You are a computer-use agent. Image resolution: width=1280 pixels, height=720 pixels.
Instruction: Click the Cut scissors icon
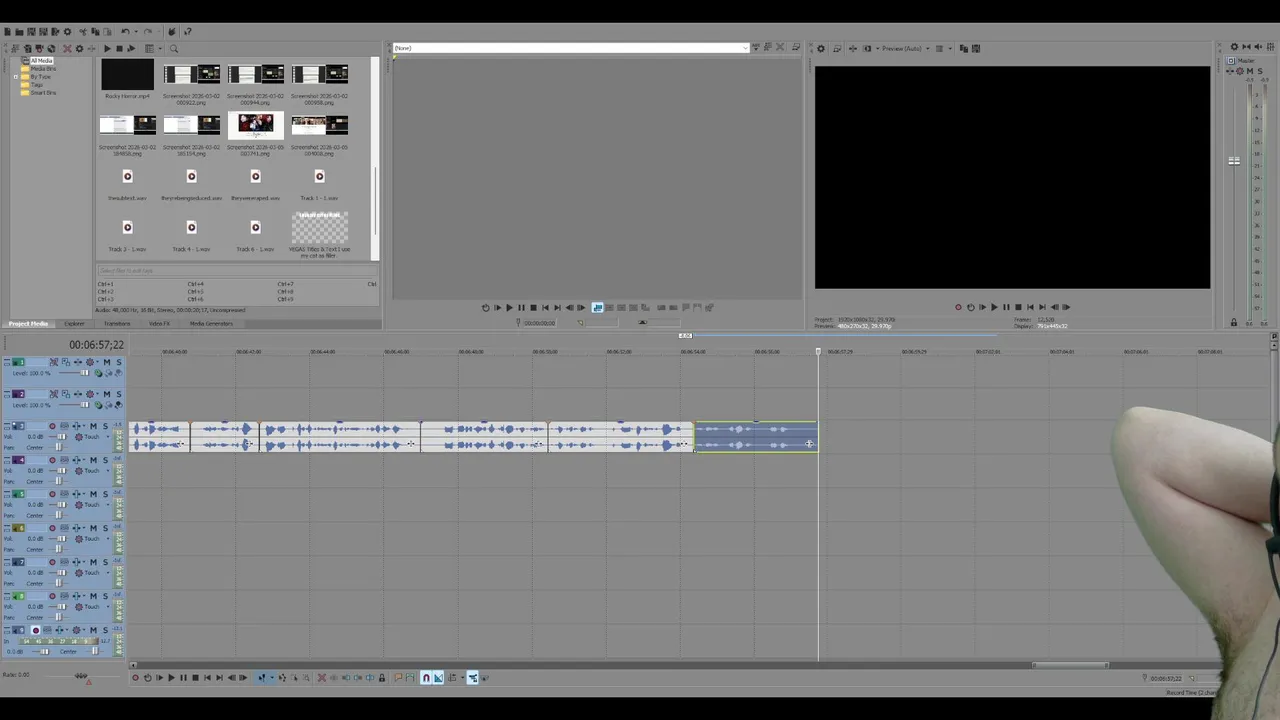(x=83, y=32)
